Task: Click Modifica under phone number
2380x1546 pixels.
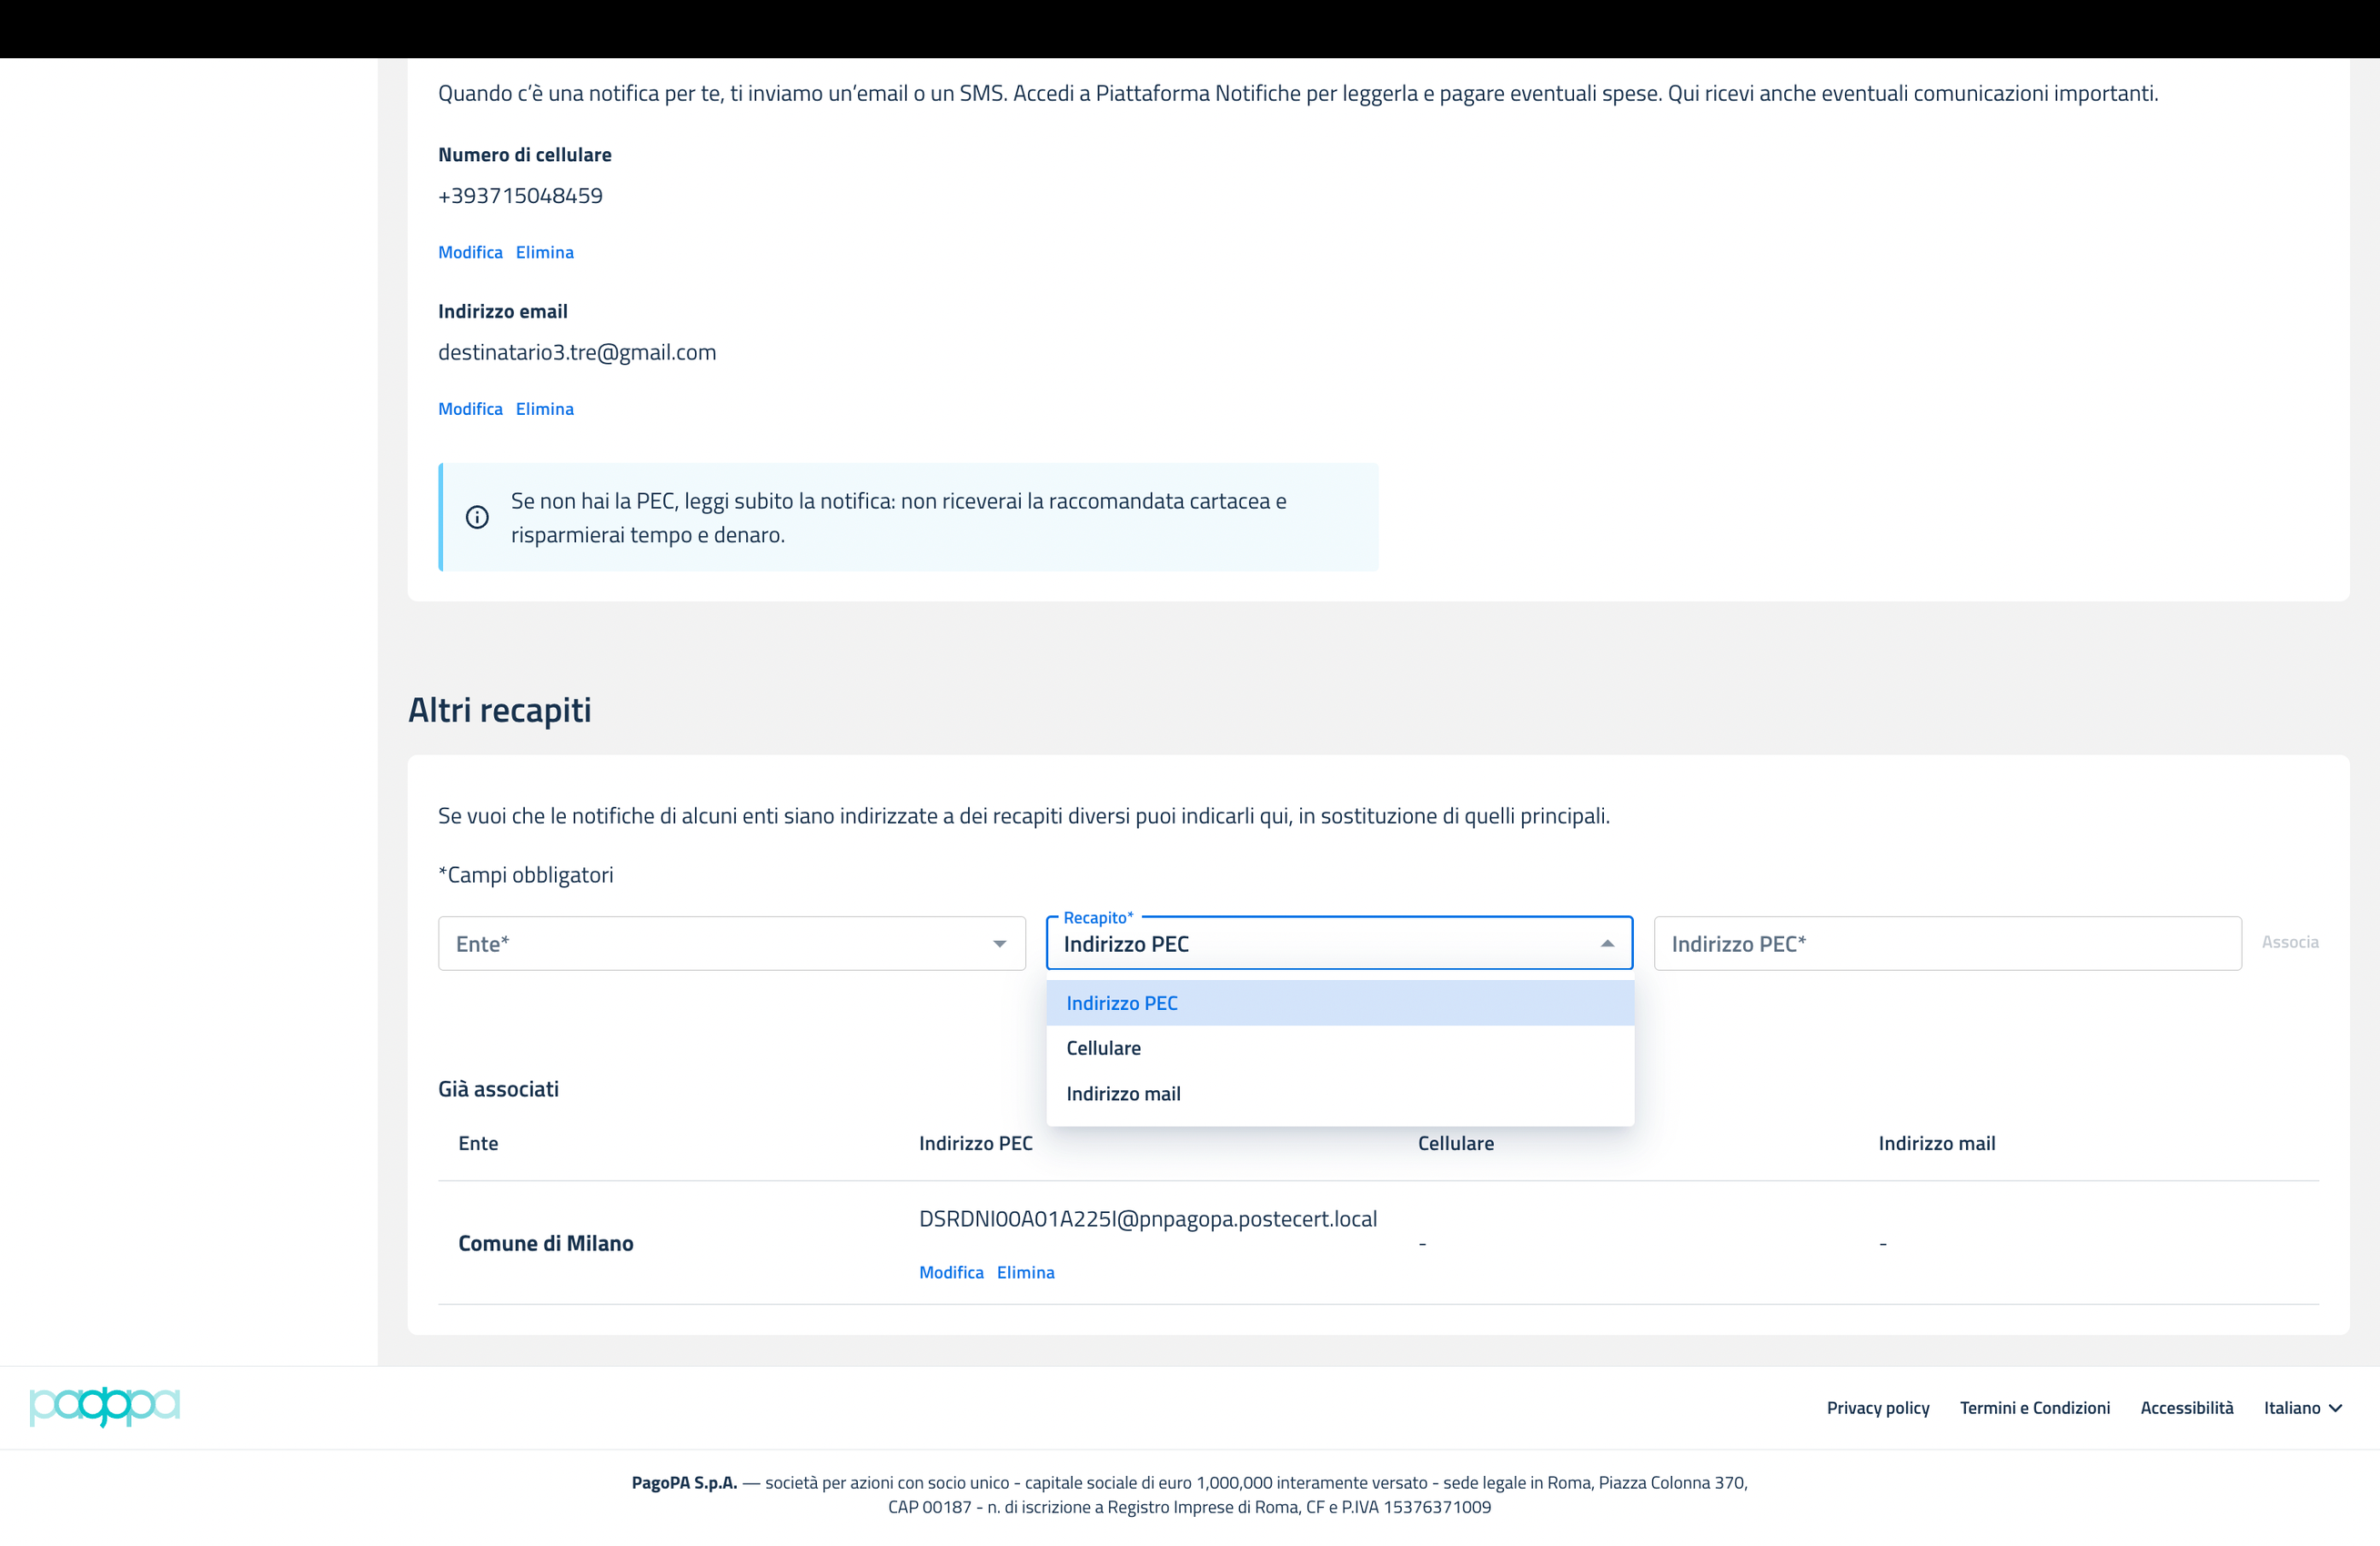Action: [x=470, y=252]
